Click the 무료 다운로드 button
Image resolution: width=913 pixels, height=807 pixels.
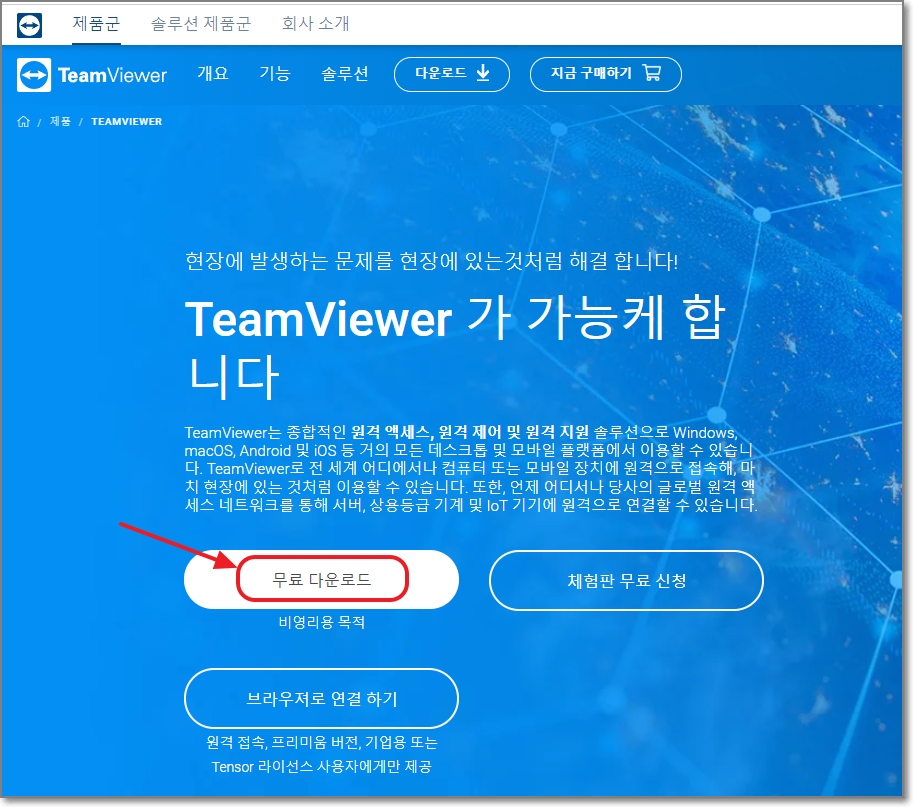[321, 579]
